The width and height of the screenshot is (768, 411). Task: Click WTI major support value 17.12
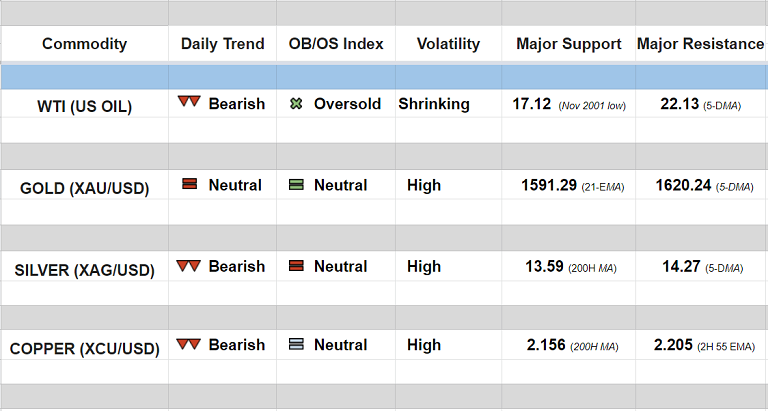point(533,104)
